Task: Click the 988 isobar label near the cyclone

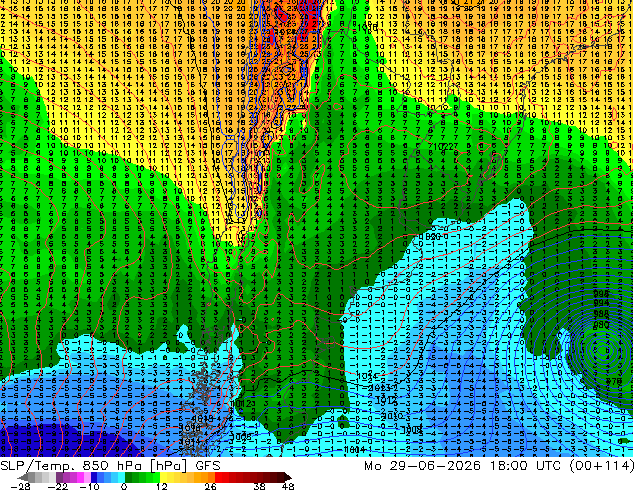Action: coord(601,314)
